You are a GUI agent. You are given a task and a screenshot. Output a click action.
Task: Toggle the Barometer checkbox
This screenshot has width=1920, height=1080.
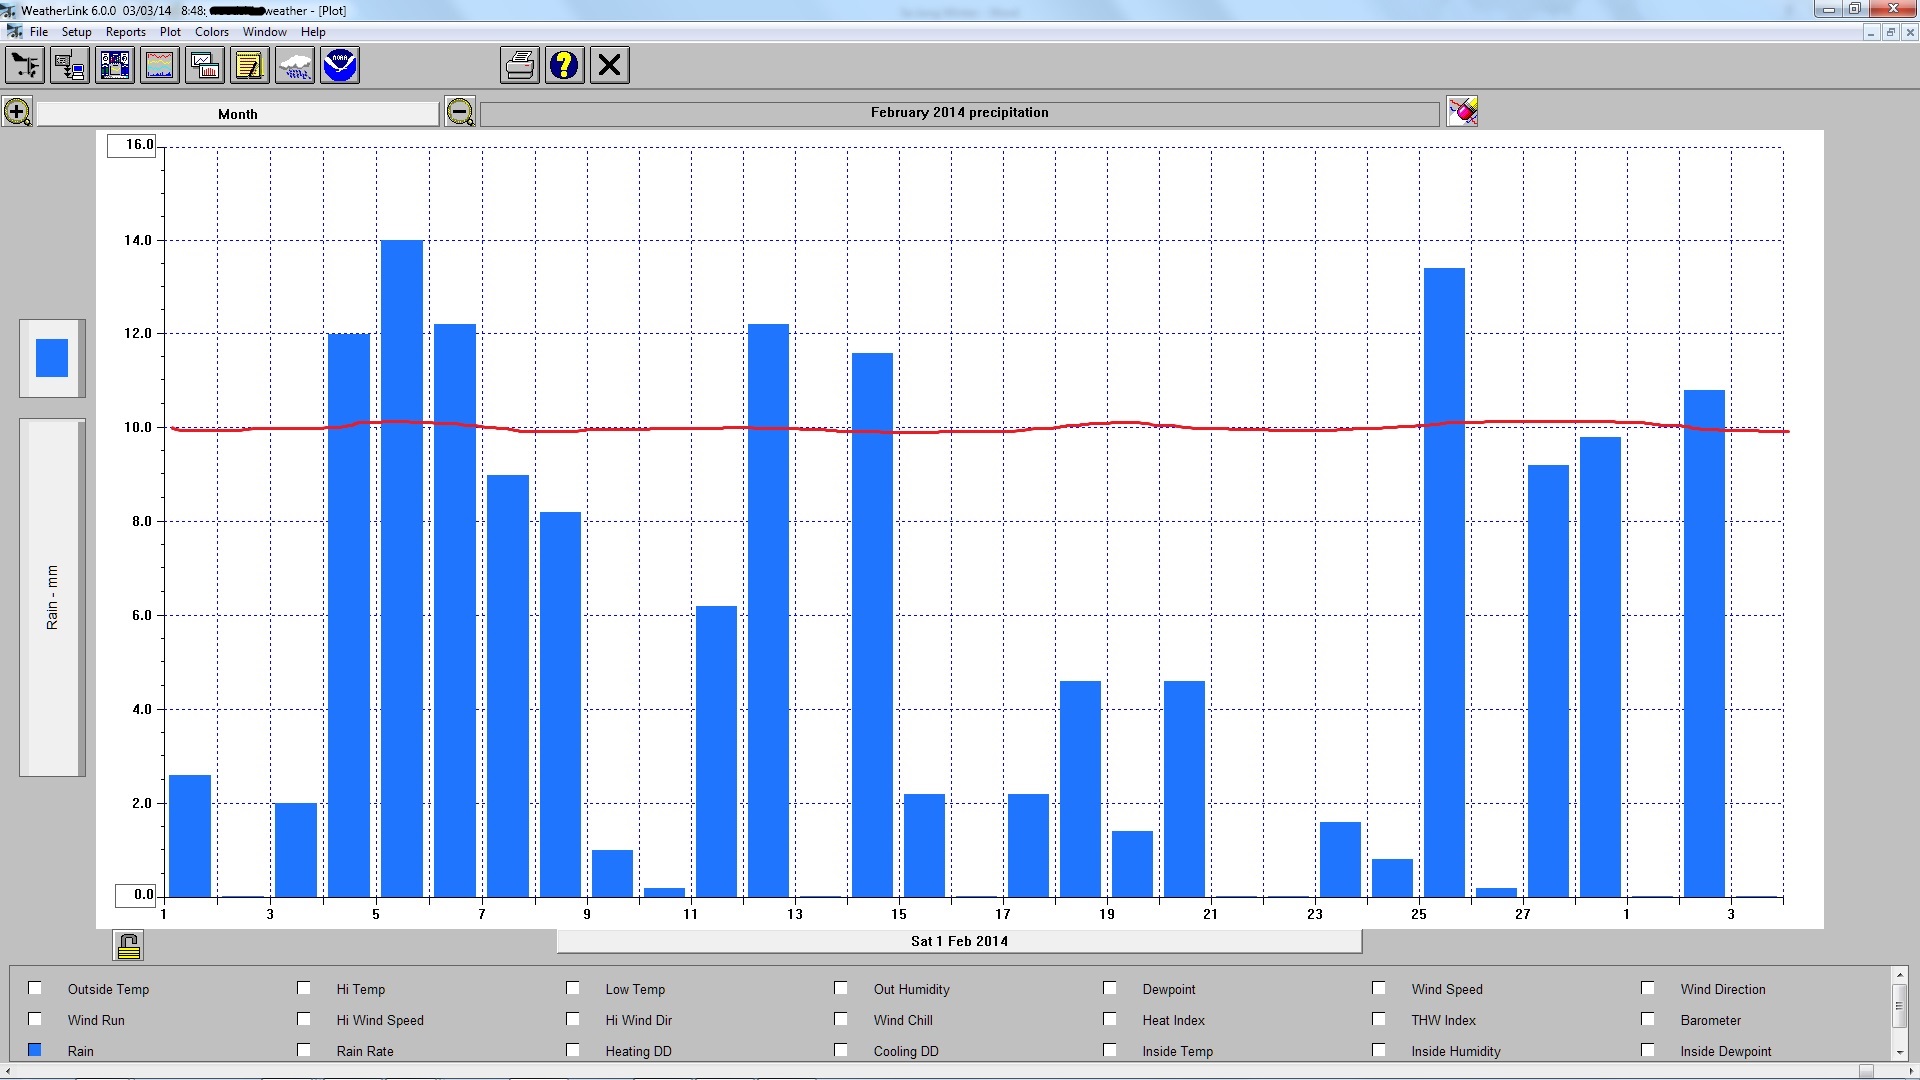coord(1648,1019)
